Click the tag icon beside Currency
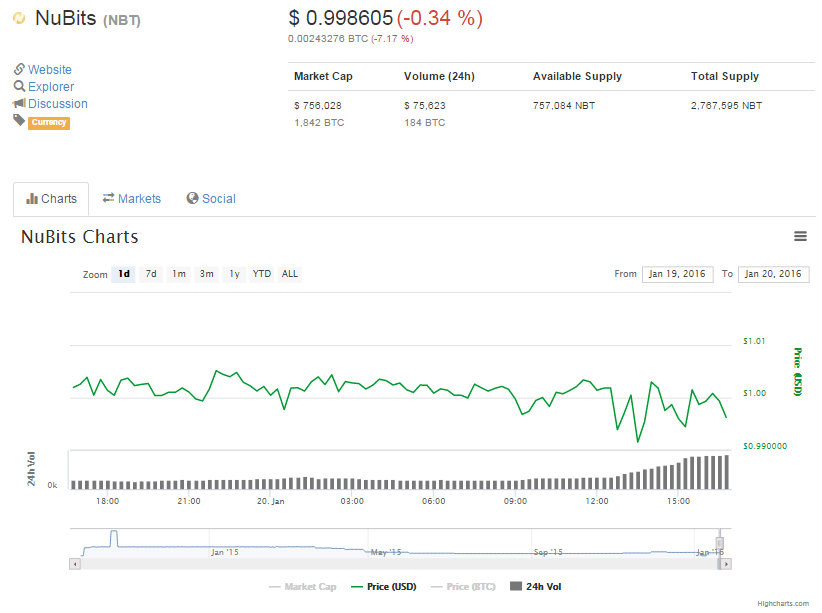Viewport: 822px width, 613px height. click(19, 120)
